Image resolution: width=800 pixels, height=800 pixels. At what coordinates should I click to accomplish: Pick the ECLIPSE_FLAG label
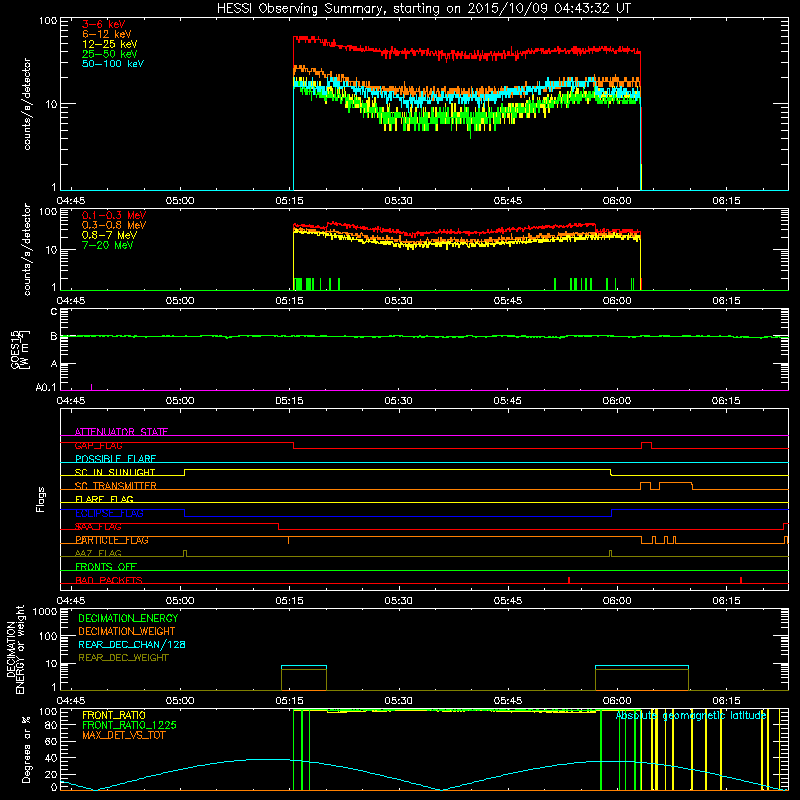[109, 513]
